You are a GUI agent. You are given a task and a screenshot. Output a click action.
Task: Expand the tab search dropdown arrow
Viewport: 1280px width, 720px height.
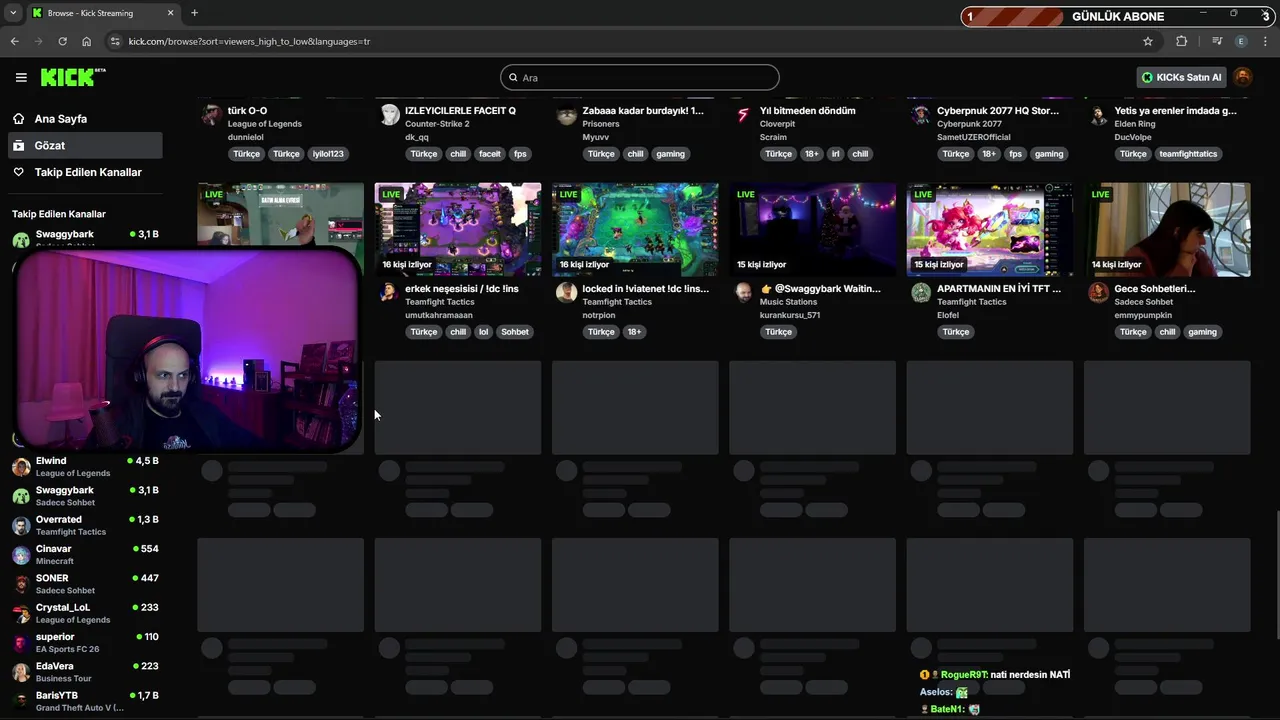click(x=13, y=13)
